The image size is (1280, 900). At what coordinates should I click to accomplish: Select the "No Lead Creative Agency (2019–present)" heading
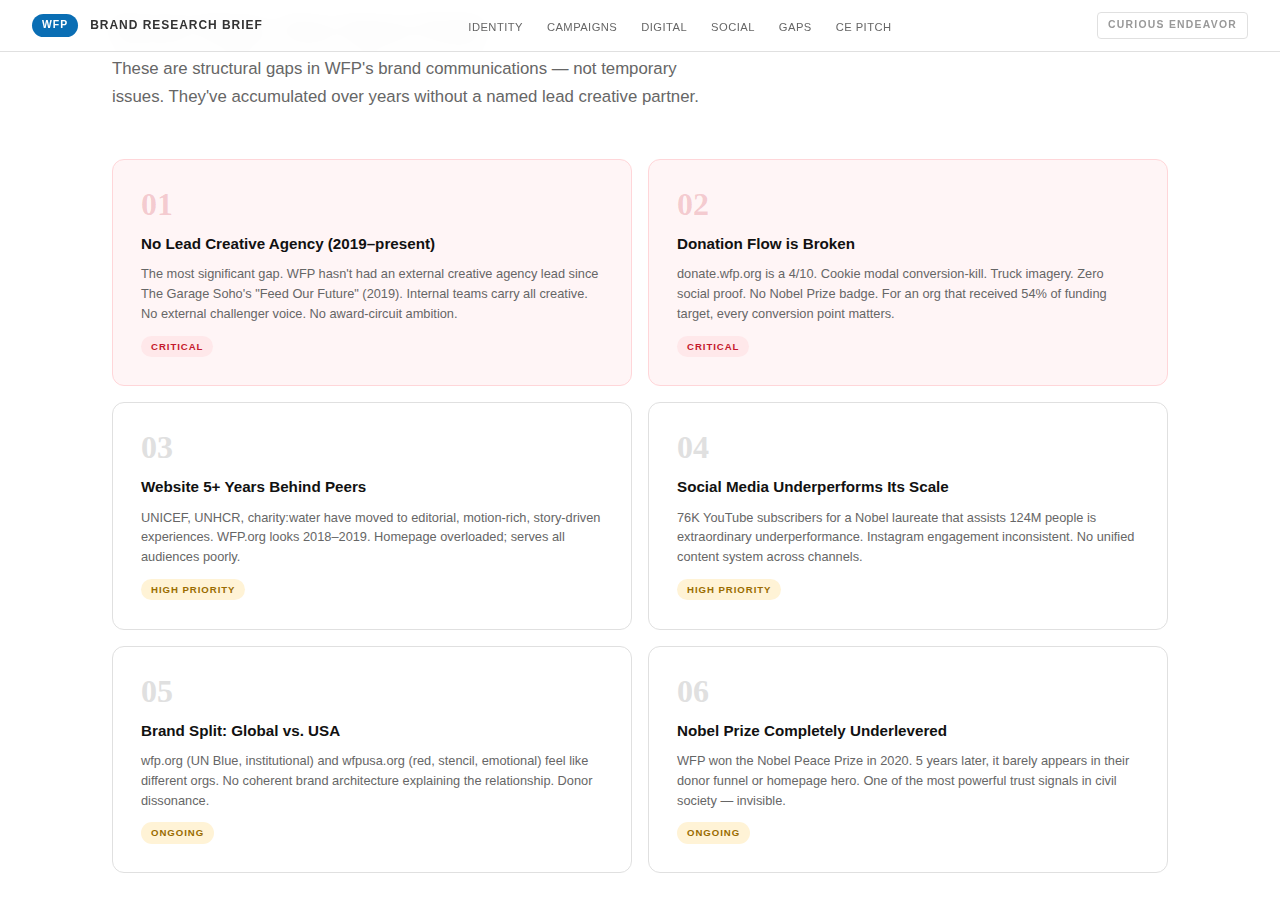click(288, 244)
